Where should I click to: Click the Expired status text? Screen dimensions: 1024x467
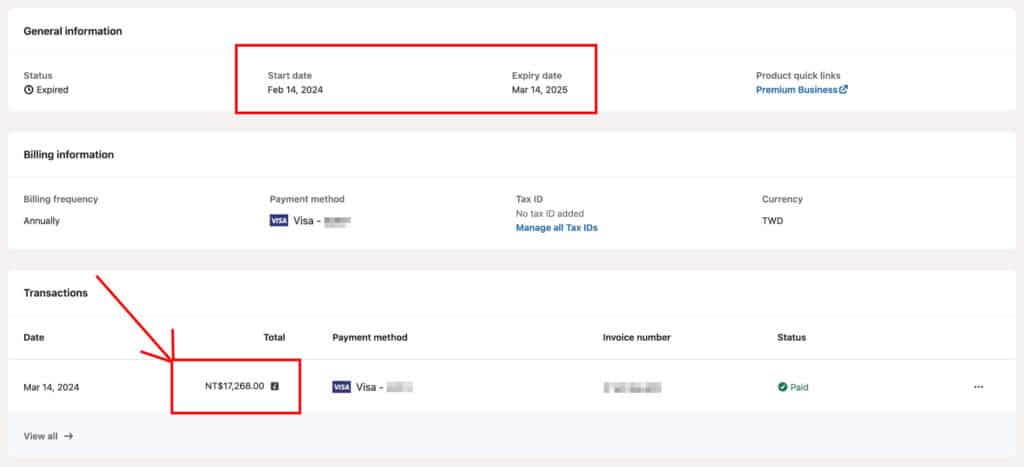coord(52,90)
